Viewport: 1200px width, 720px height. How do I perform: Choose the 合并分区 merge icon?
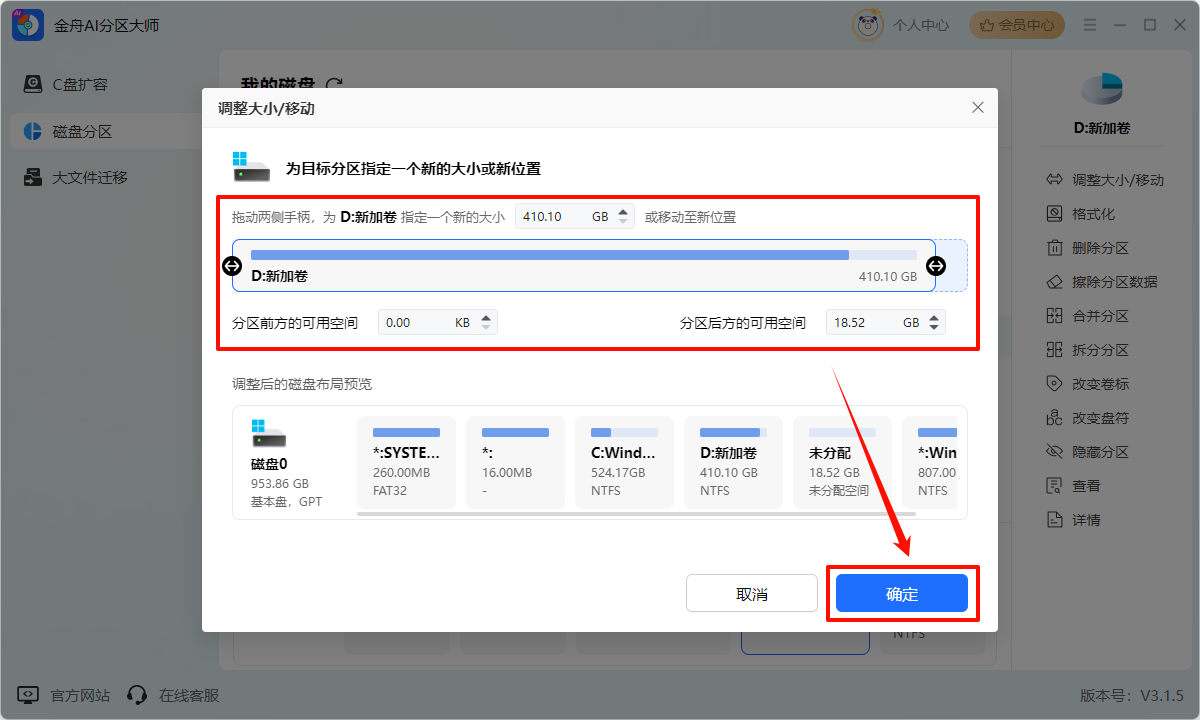pos(1054,316)
